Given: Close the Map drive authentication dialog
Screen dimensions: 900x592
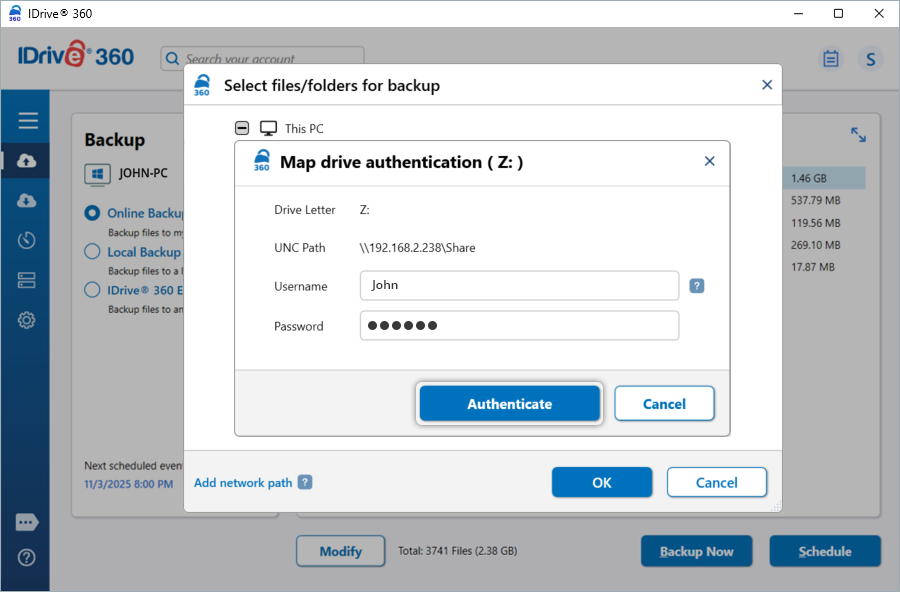Looking at the screenshot, I should click(709, 161).
